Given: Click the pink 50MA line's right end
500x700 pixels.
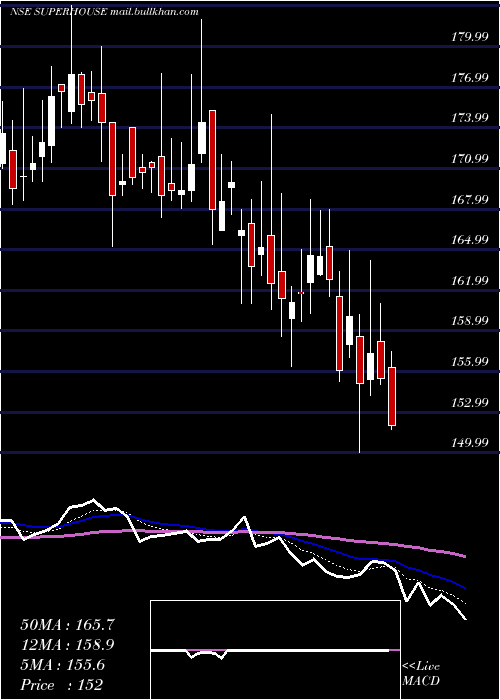Looking at the screenshot, I should tap(464, 556).
